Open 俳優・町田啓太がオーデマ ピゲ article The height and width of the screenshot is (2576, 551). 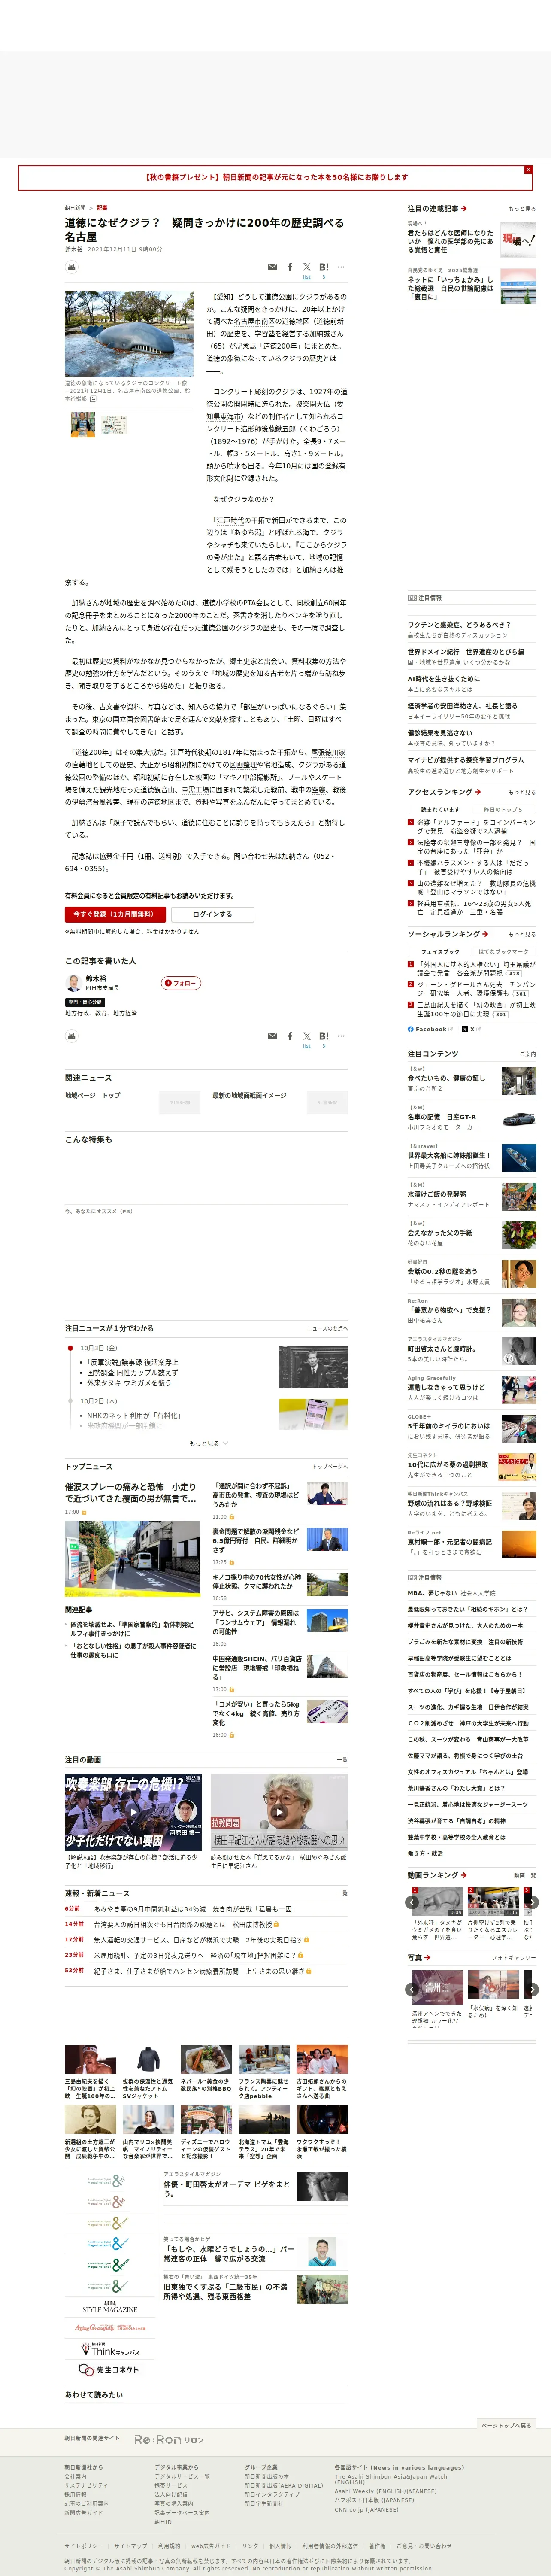227,2189
